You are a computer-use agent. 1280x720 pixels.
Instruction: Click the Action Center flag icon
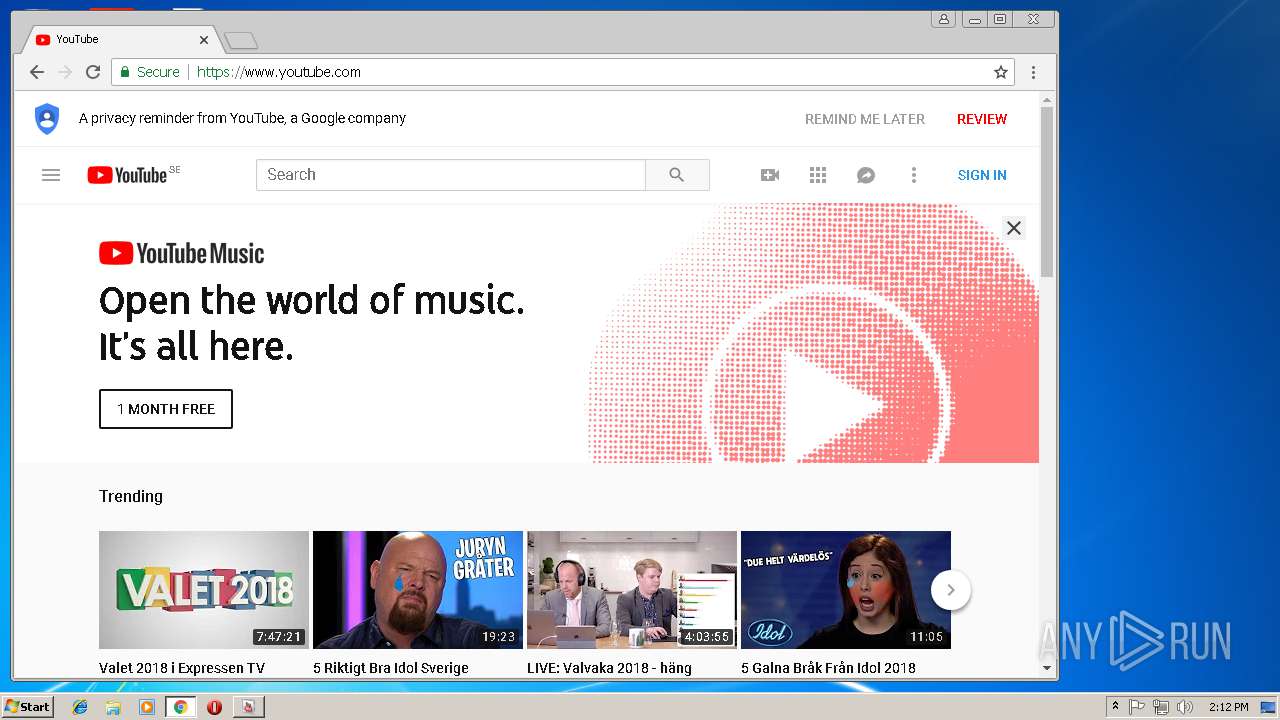(x=1137, y=707)
